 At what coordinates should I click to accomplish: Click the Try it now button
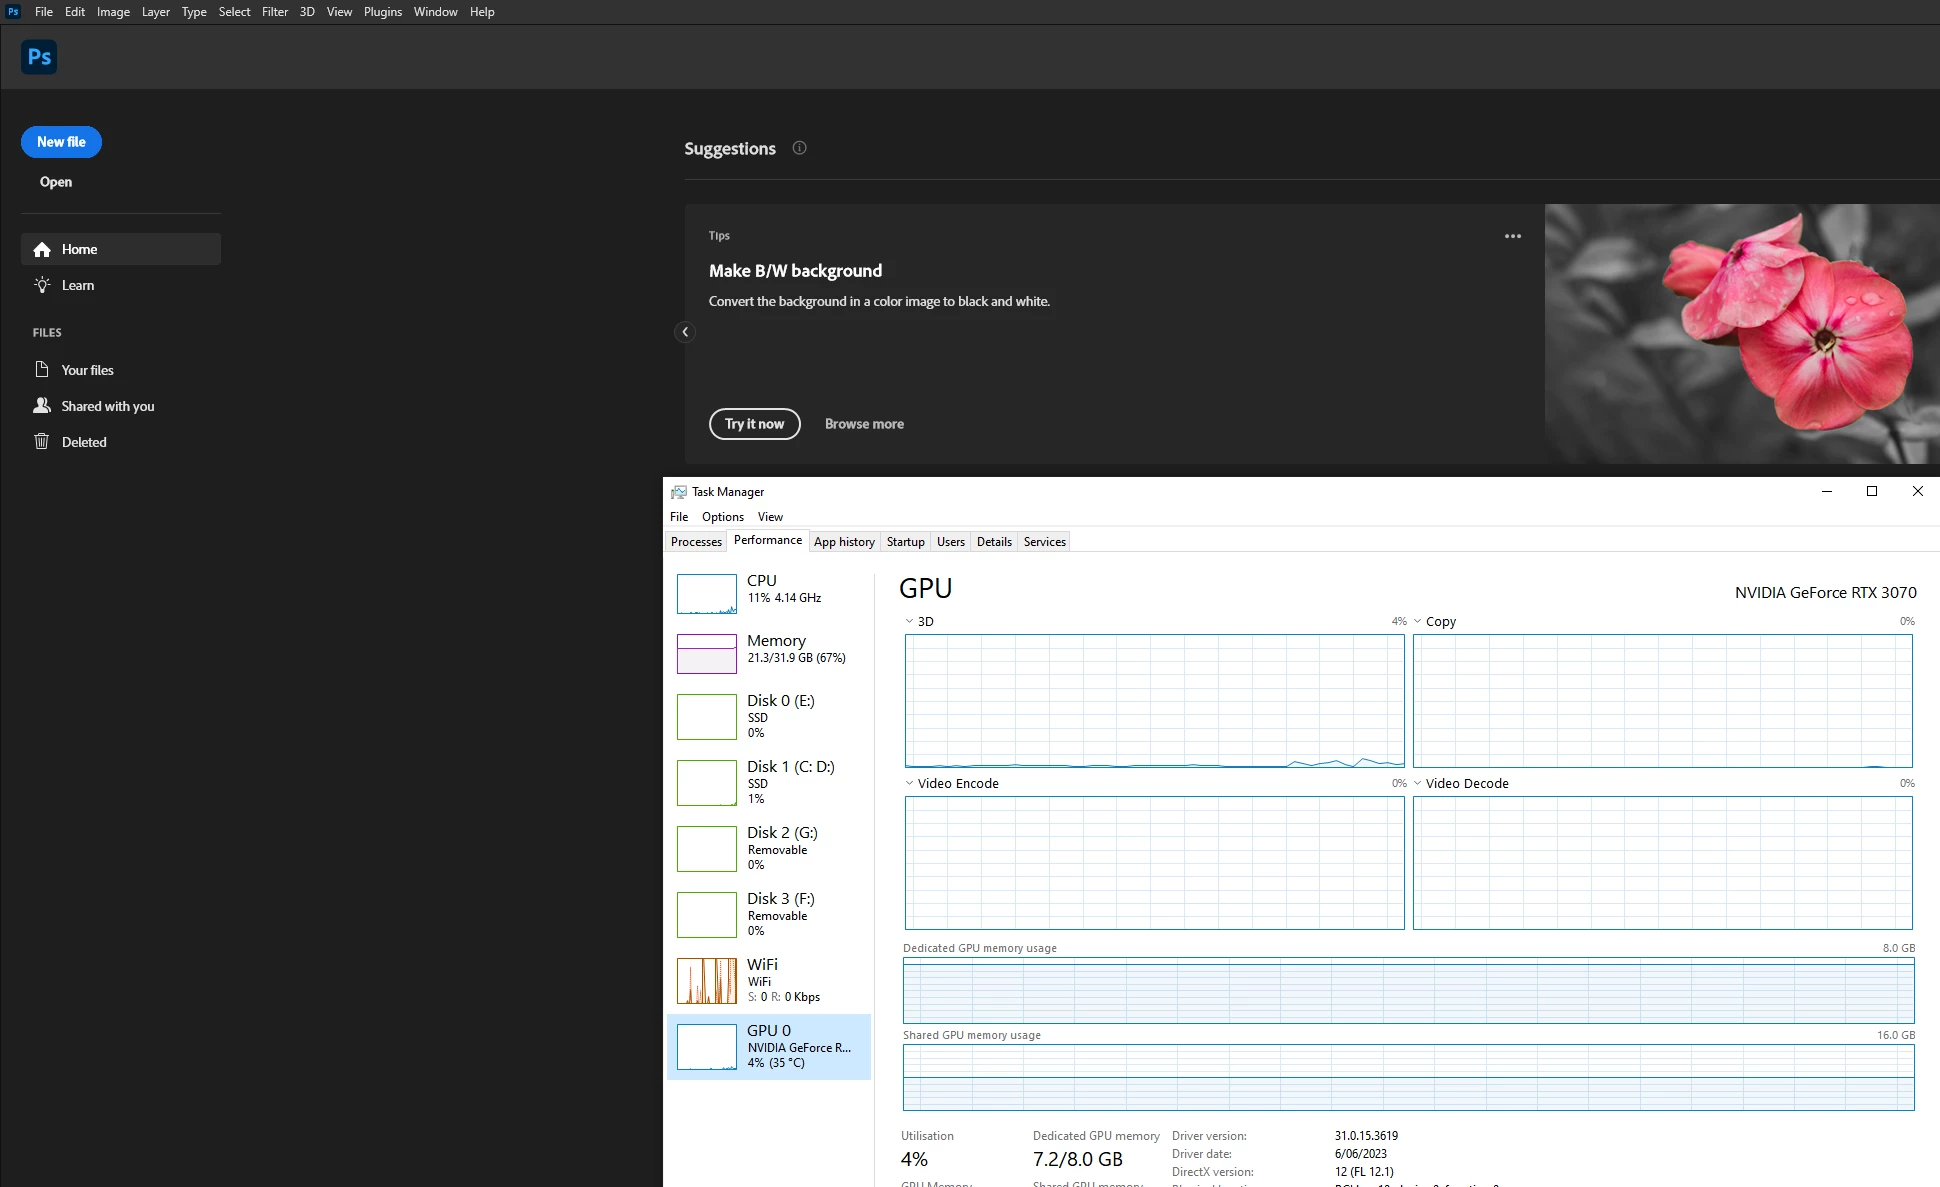point(754,424)
